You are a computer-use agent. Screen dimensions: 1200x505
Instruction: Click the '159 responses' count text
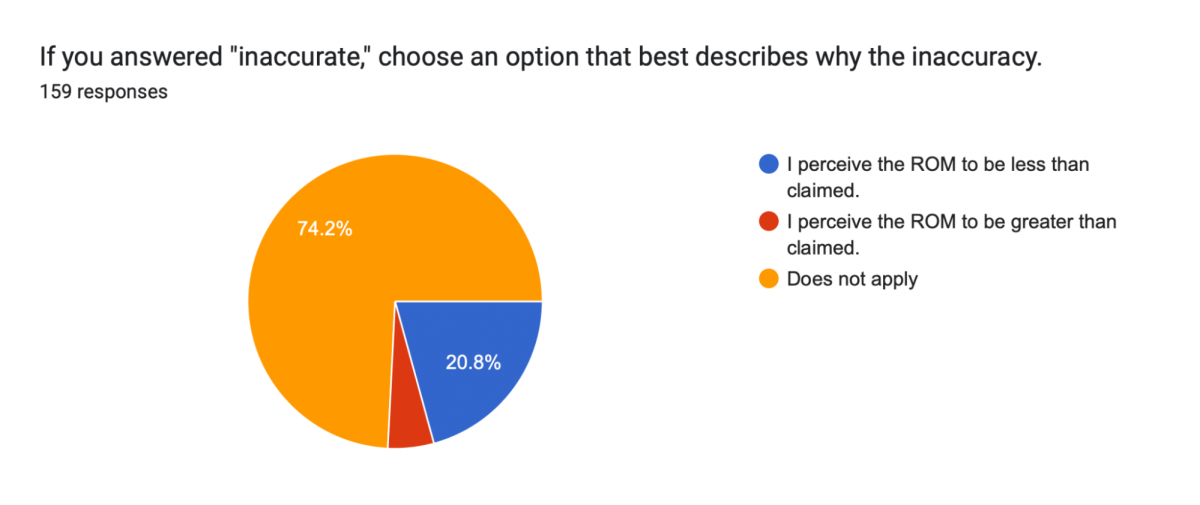(103, 92)
